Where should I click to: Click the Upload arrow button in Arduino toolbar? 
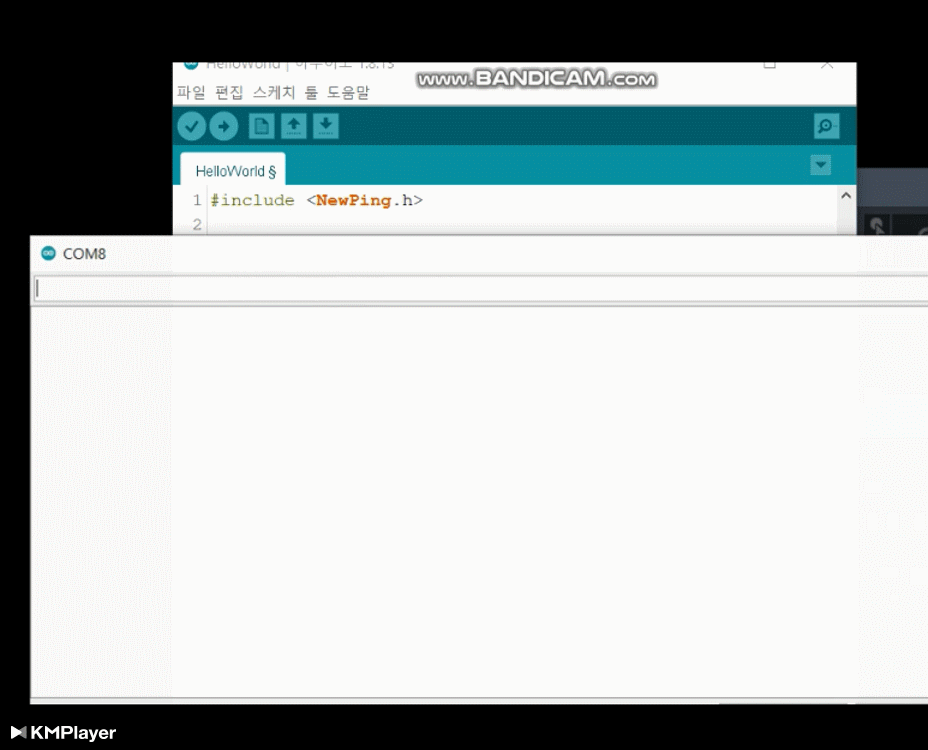224,126
